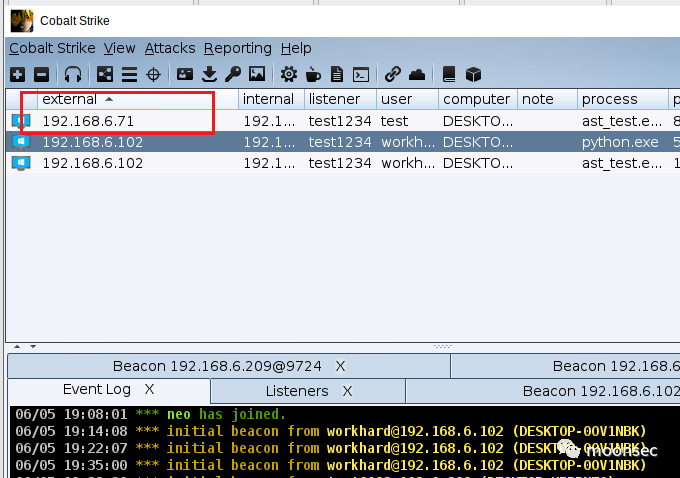Open the Credentials card icon
Image resolution: width=680 pixels, height=478 pixels.
point(185,74)
